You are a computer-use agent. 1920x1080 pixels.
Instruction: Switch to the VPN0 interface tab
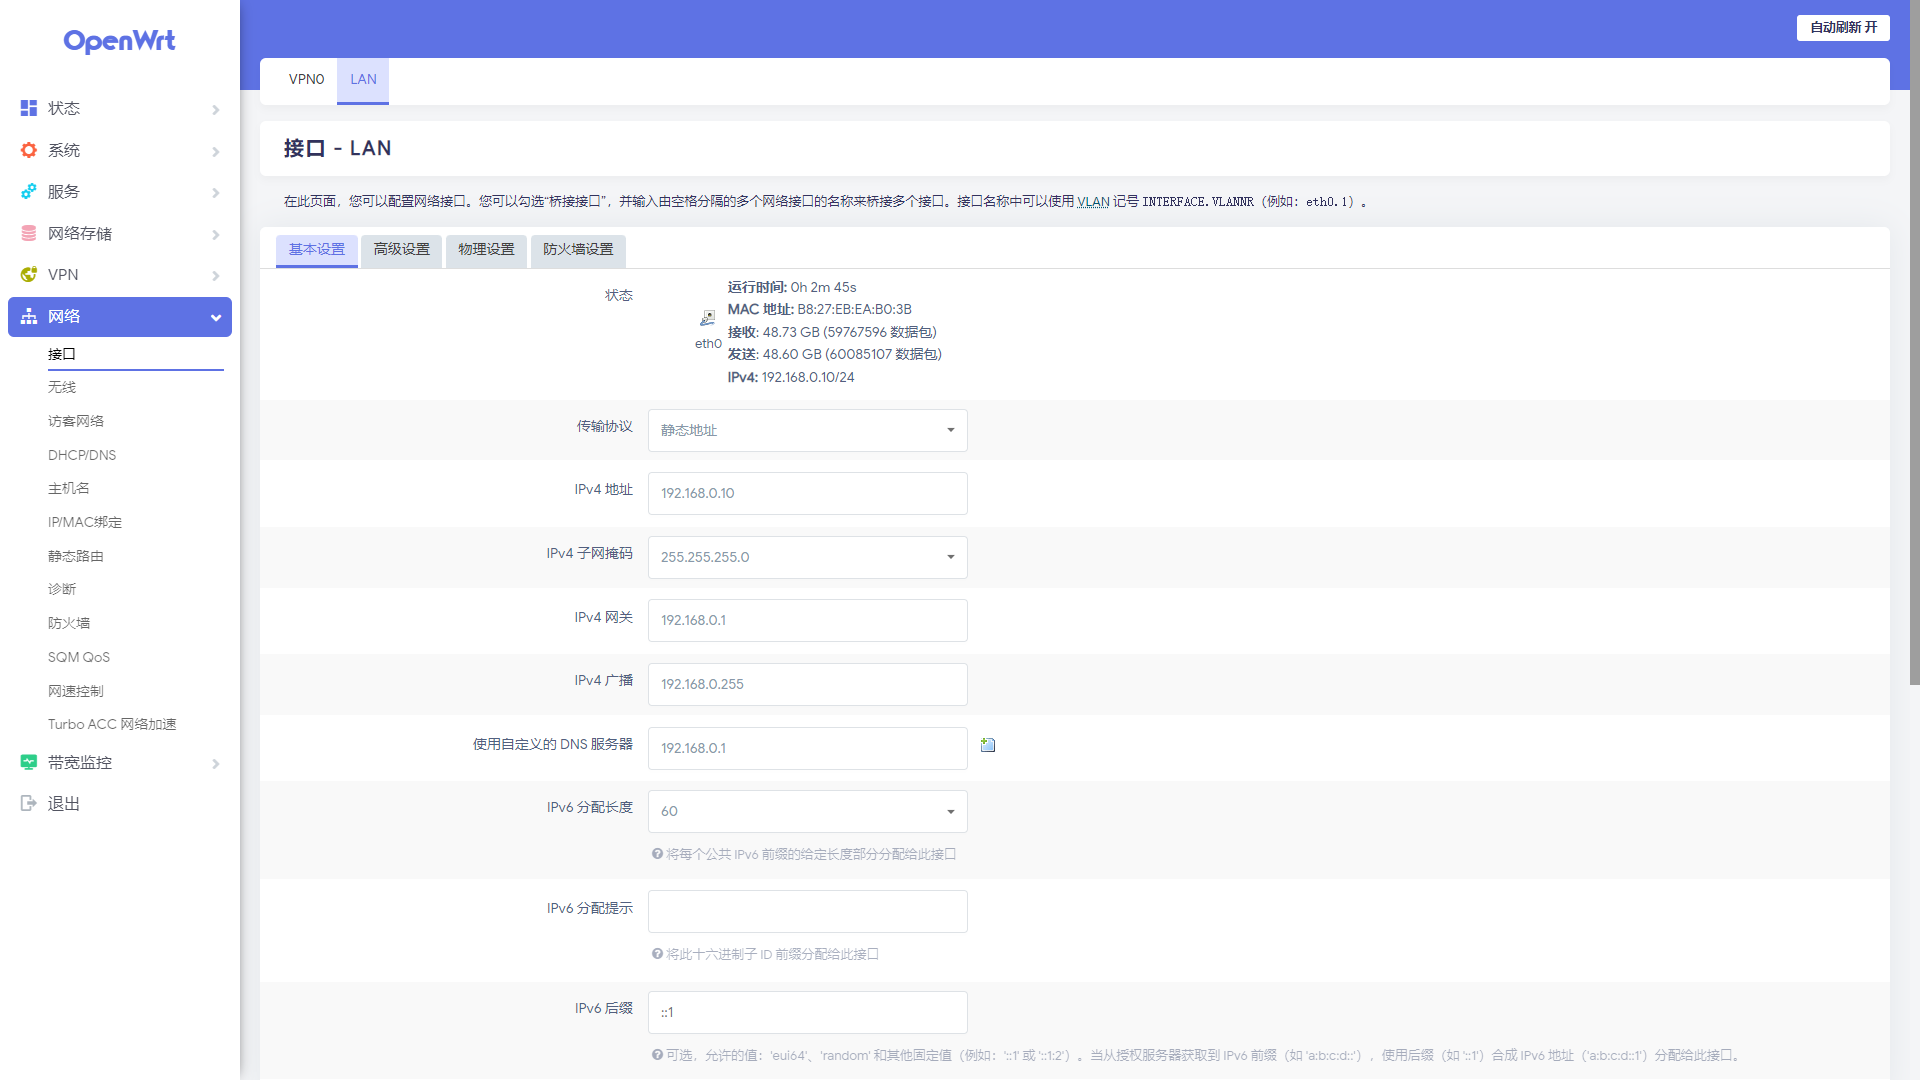click(x=306, y=80)
